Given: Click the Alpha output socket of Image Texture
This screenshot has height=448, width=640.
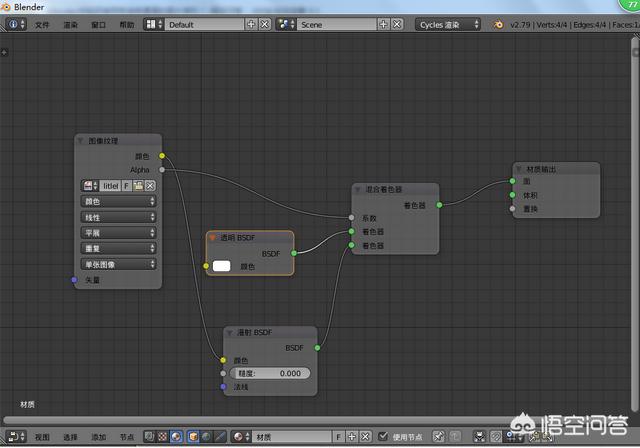Looking at the screenshot, I should [162, 169].
